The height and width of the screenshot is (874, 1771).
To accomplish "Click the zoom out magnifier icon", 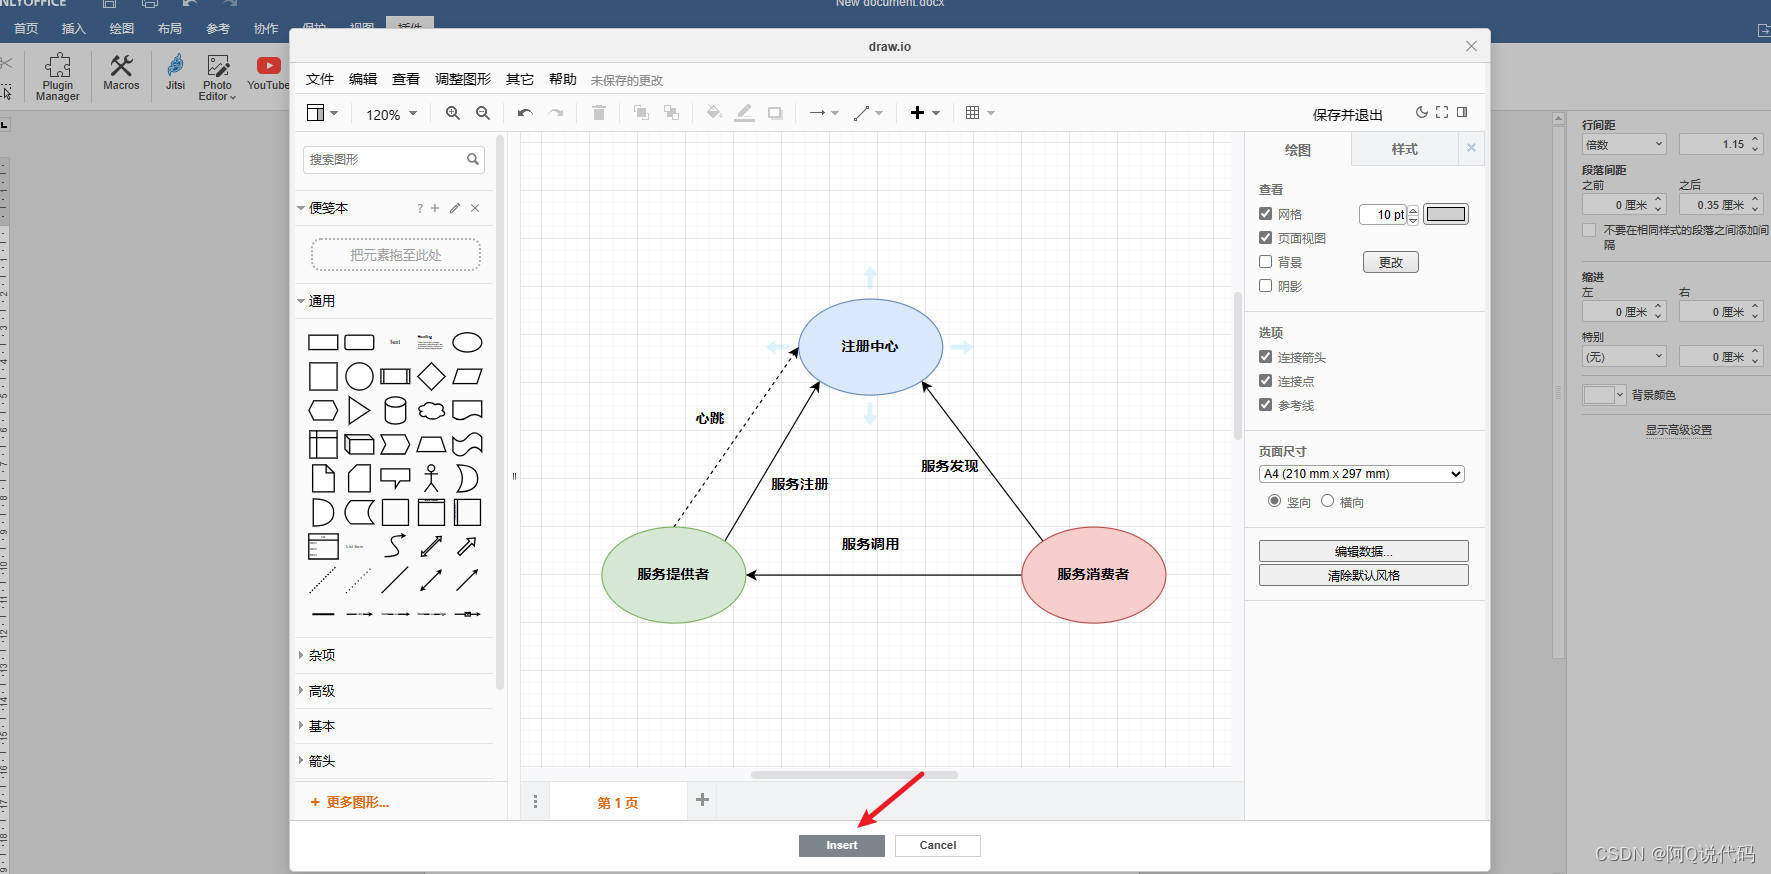I will click(x=483, y=113).
